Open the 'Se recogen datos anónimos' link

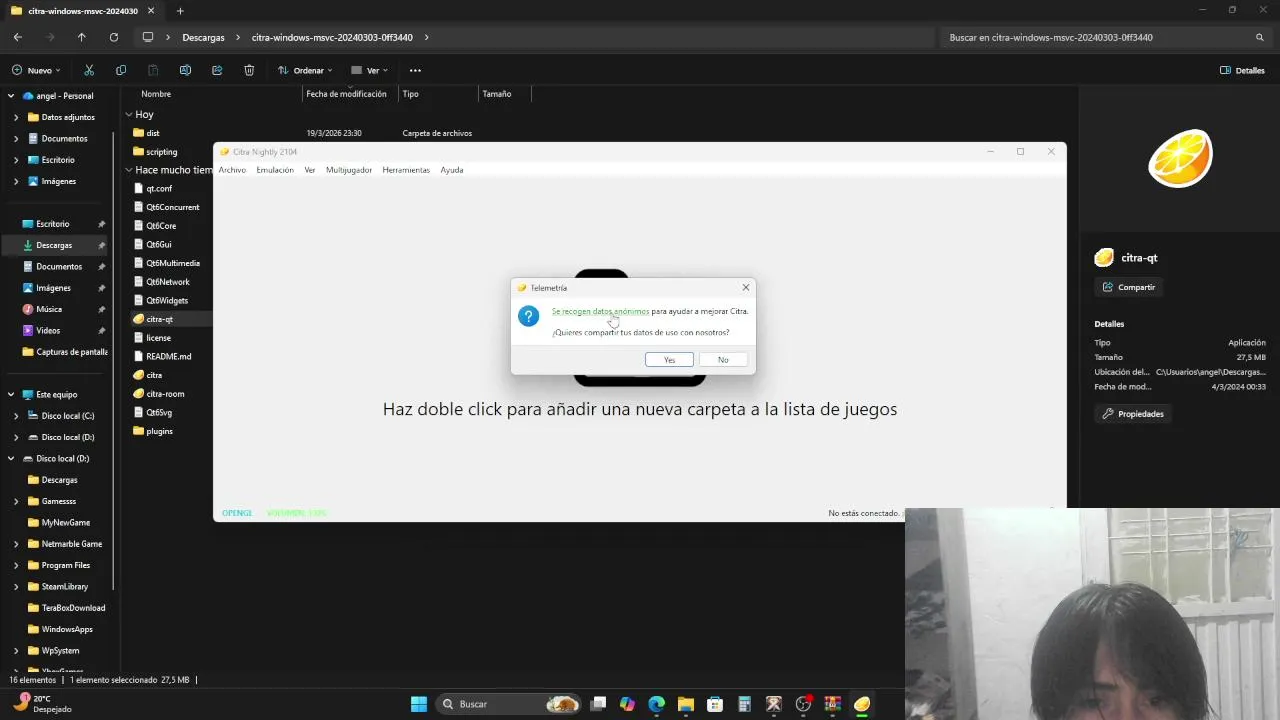[x=600, y=311]
